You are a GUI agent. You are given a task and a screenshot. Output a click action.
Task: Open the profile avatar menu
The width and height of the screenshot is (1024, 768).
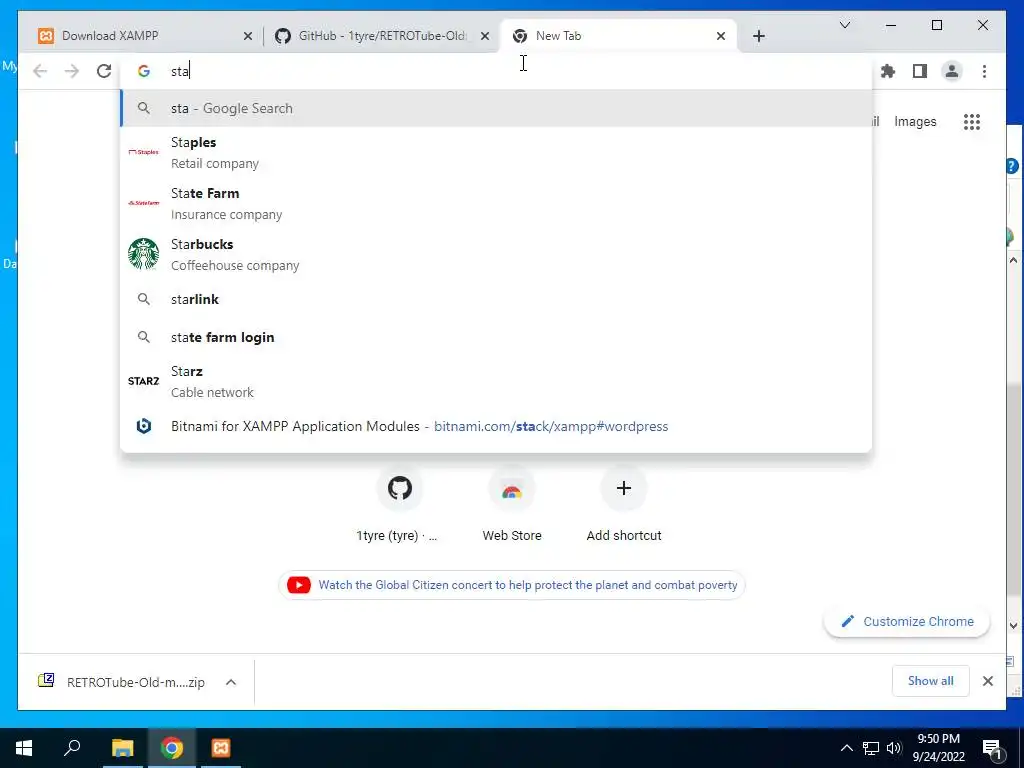coord(952,71)
